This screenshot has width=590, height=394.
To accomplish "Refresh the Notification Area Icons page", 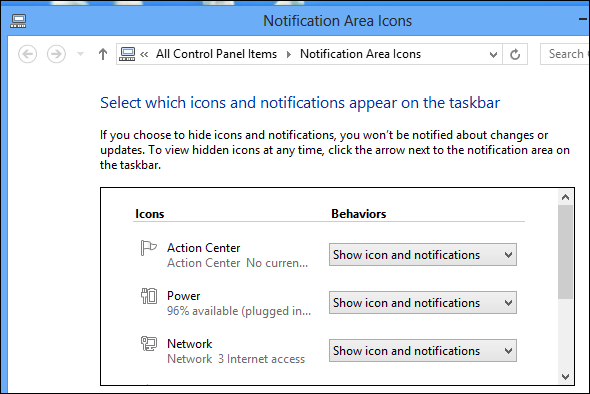I will click(515, 54).
